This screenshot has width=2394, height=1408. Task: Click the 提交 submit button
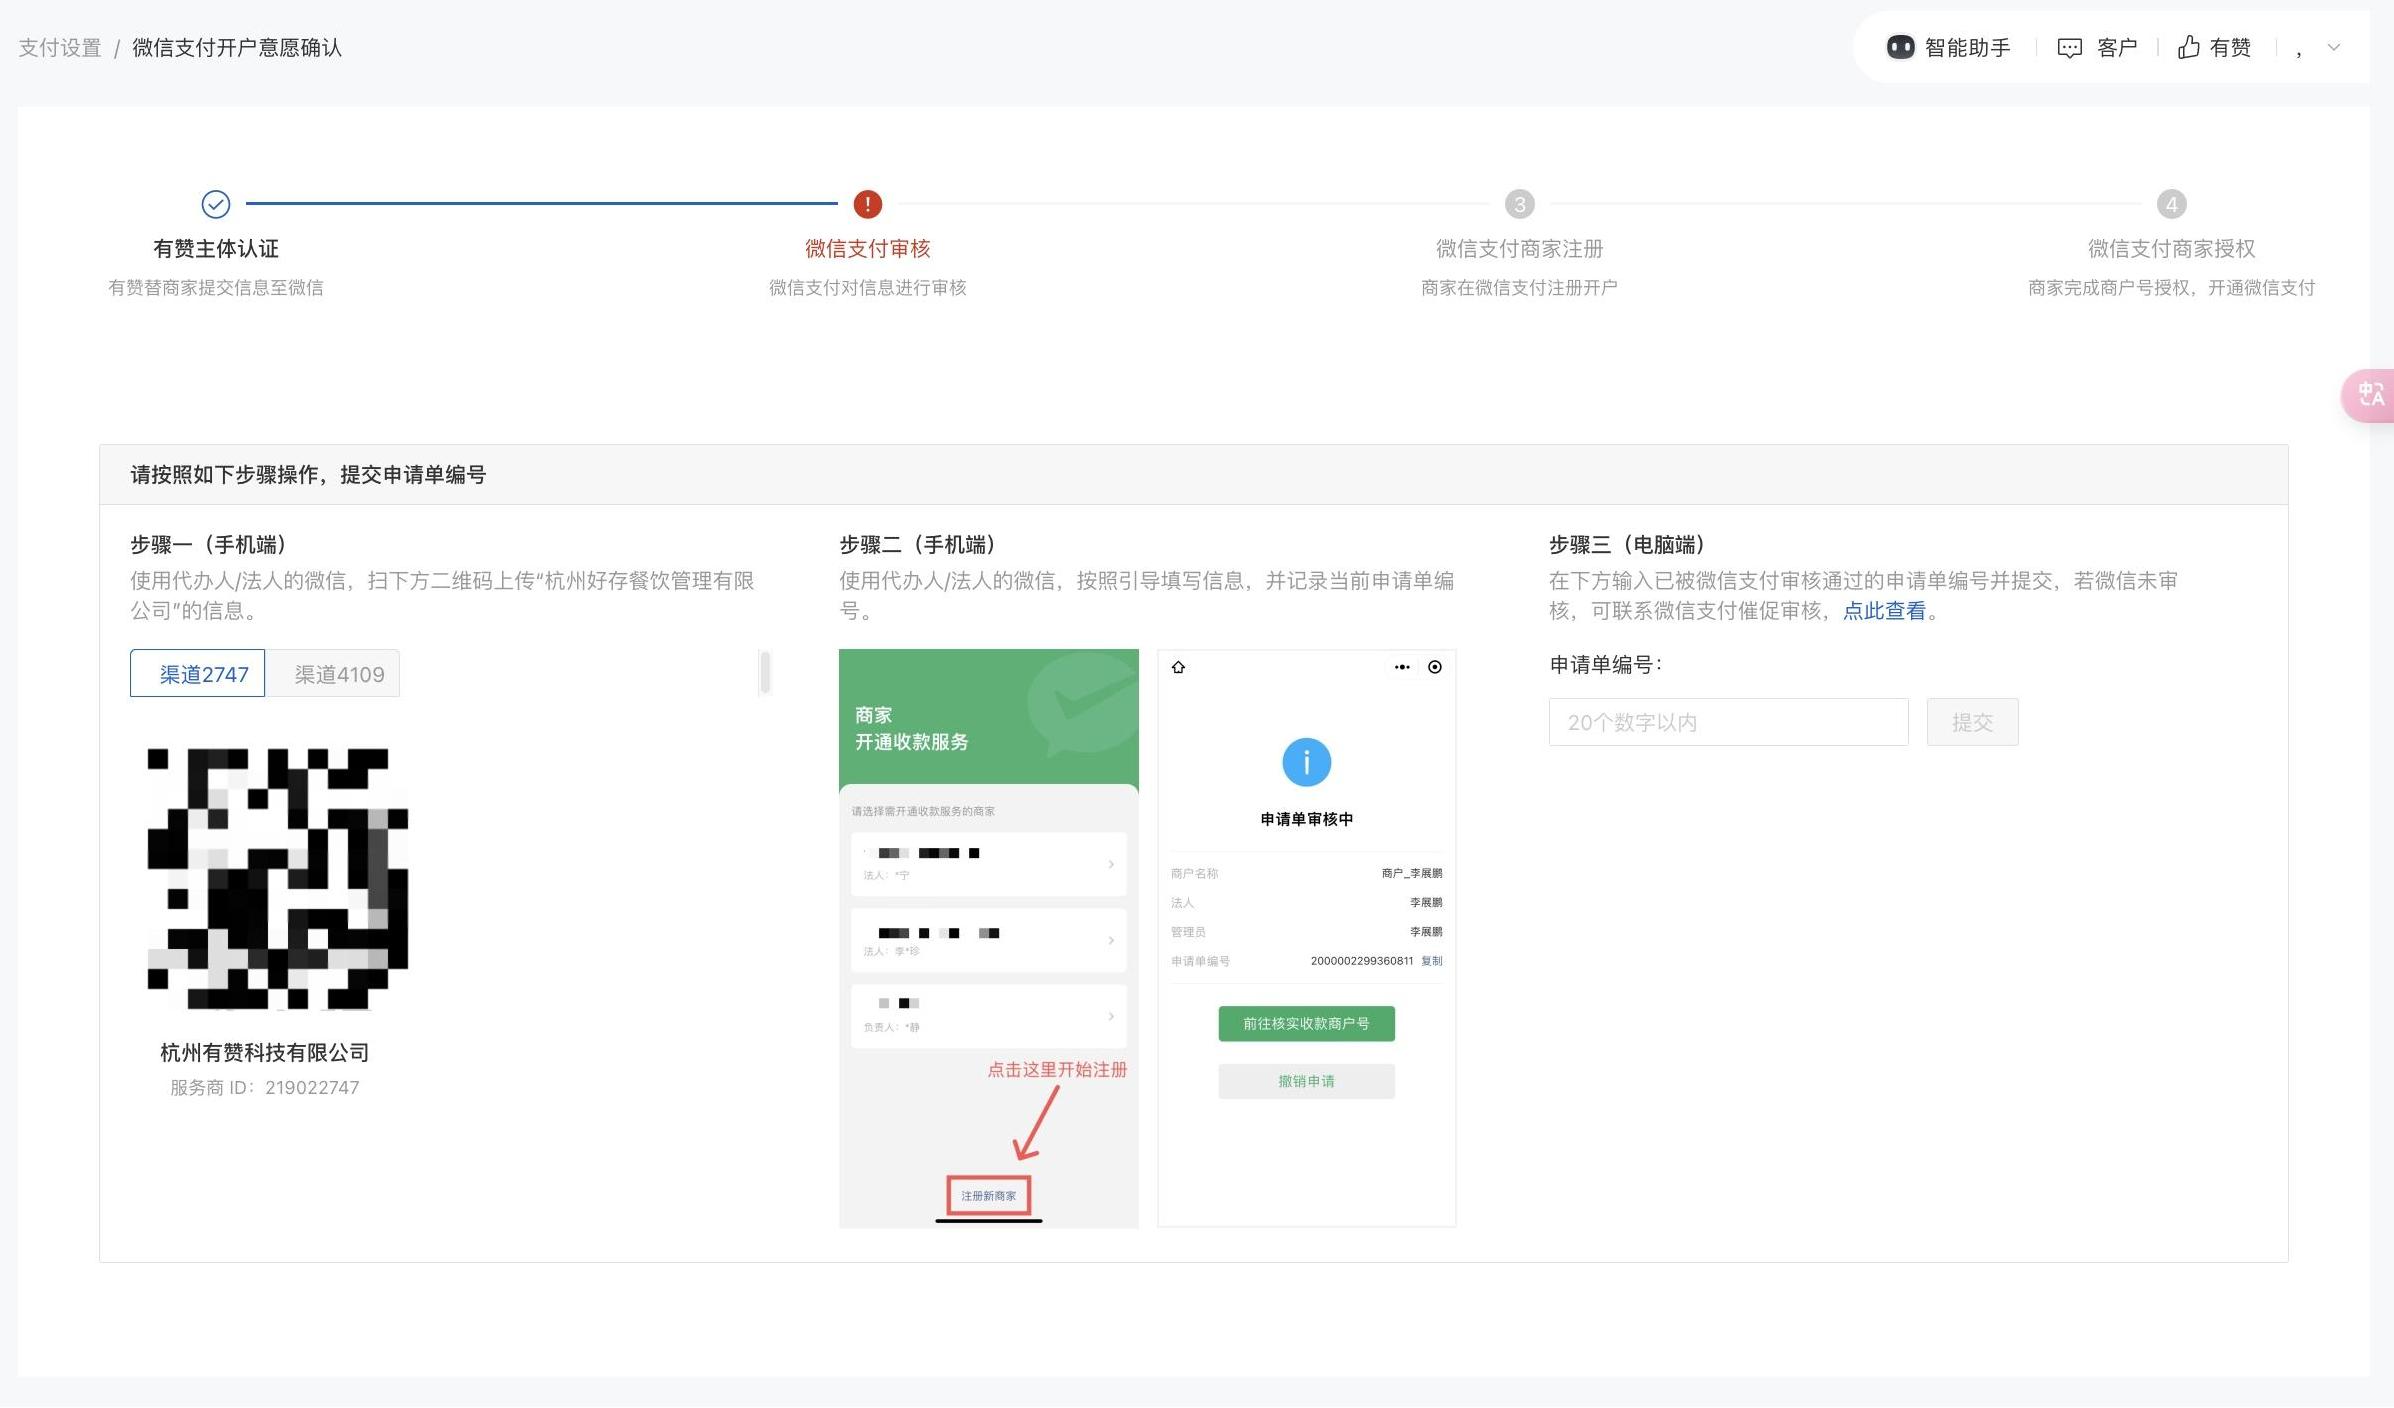click(1972, 721)
